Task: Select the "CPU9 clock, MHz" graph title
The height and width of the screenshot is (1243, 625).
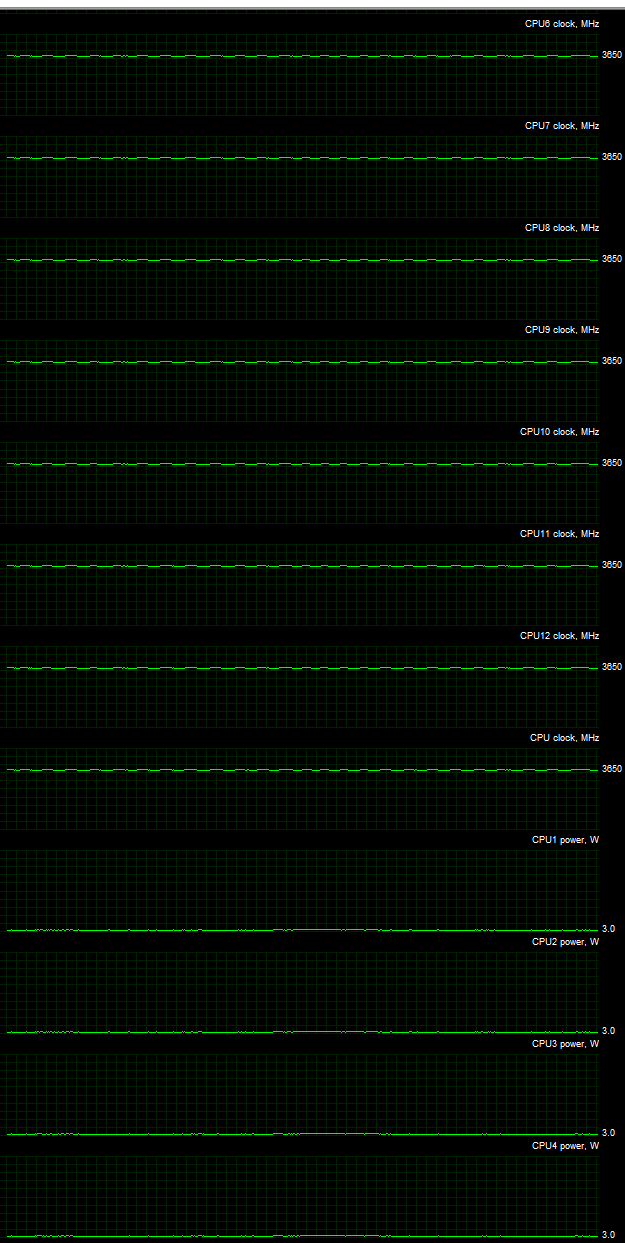Action: click(562, 329)
